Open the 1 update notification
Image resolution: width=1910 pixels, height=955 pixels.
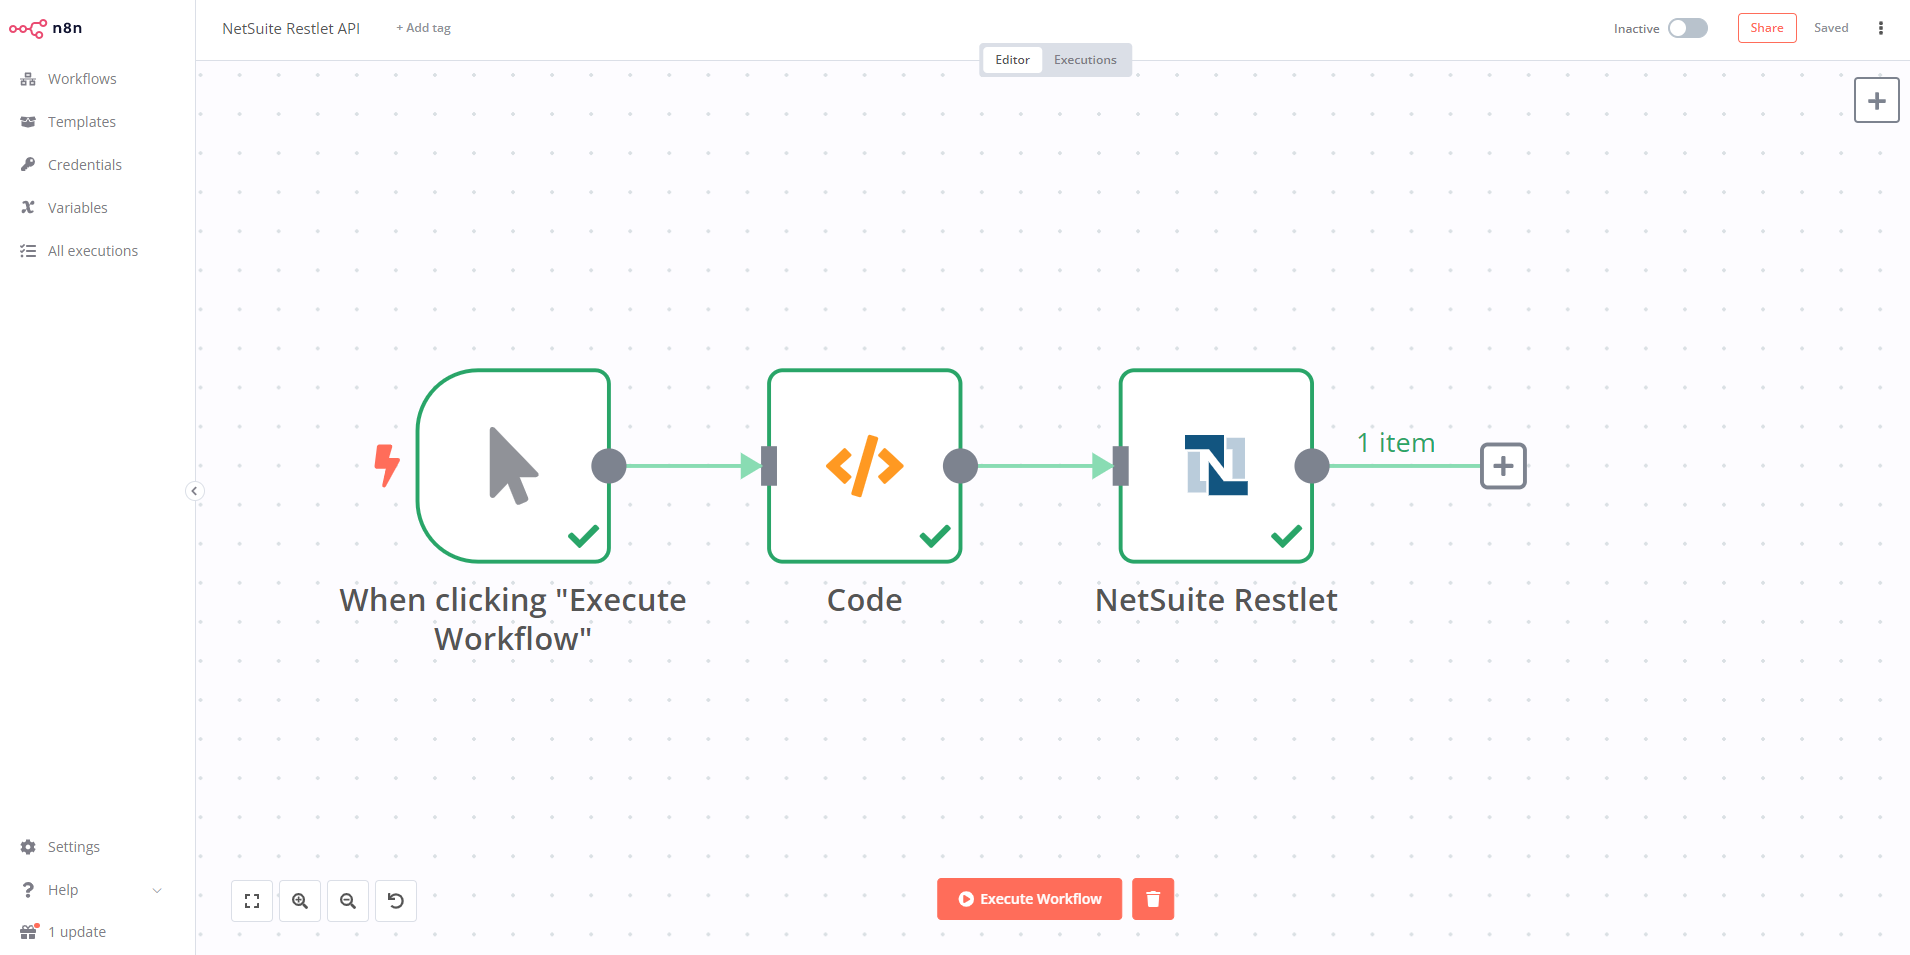pos(77,932)
